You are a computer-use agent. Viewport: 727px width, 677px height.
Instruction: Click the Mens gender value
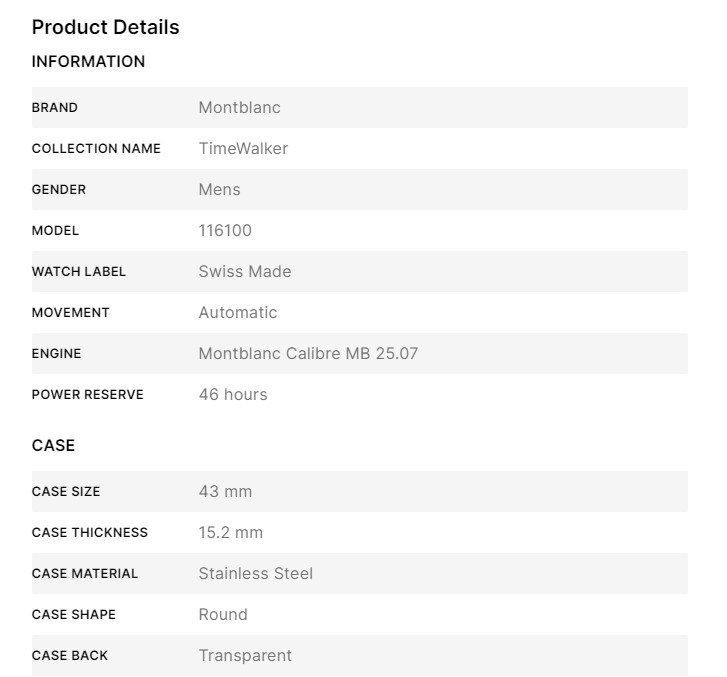pyautogui.click(x=219, y=190)
